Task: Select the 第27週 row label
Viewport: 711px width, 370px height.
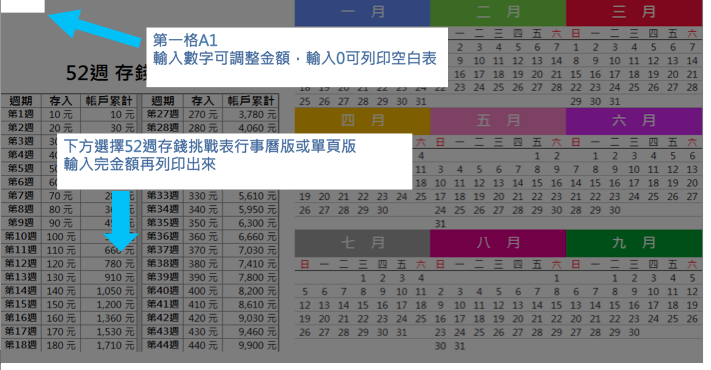Action: tap(163, 114)
